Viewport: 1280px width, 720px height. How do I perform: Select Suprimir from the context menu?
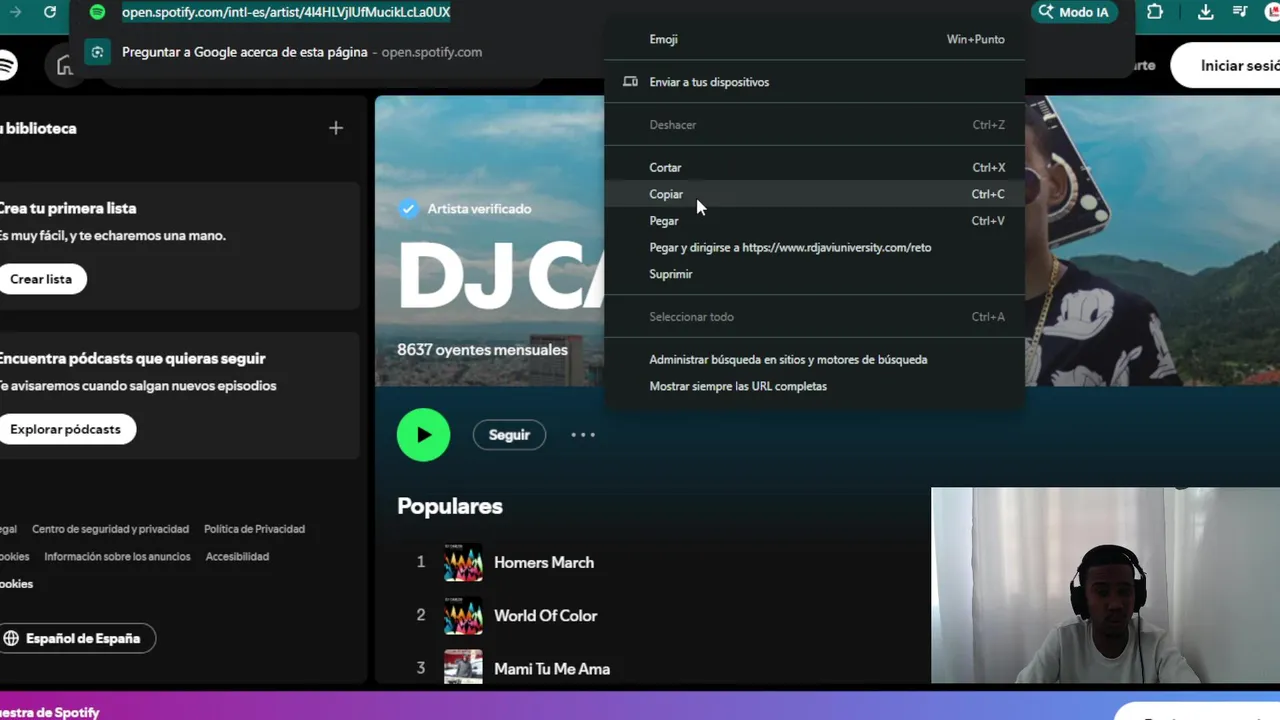(x=814, y=274)
